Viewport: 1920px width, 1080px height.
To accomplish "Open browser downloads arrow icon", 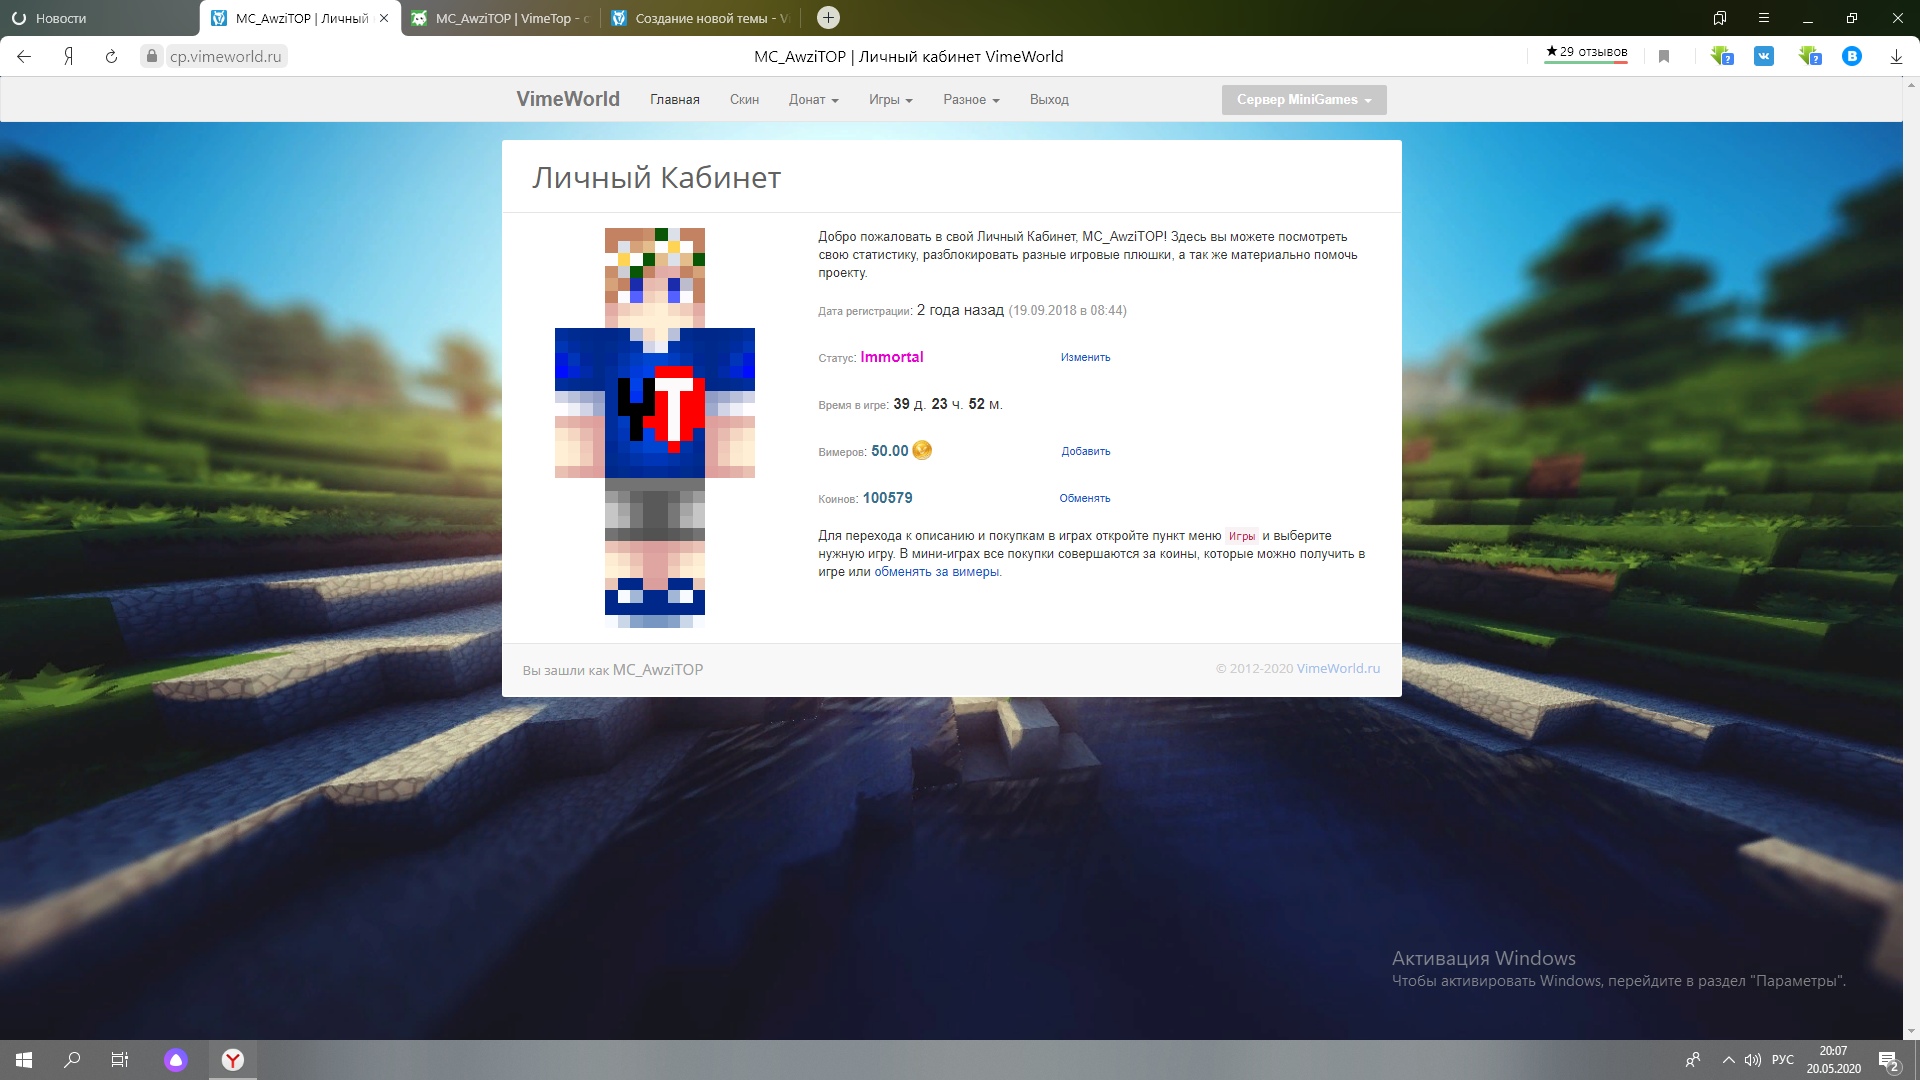I will coord(1896,57).
